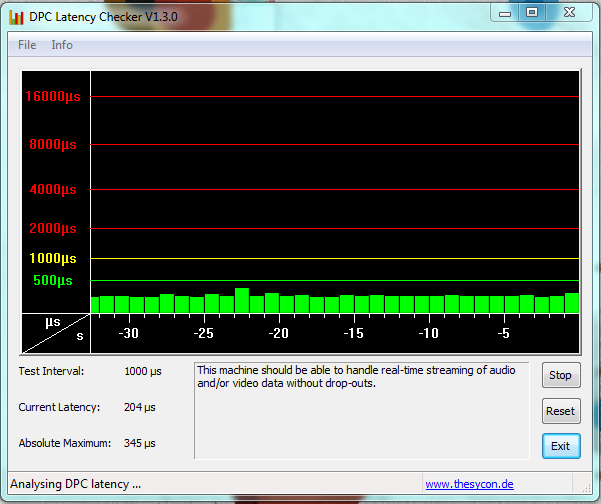This screenshot has height=504, width=601.
Task: Click the DPC Latency Checker V1.3.0 title
Action: (103, 17)
